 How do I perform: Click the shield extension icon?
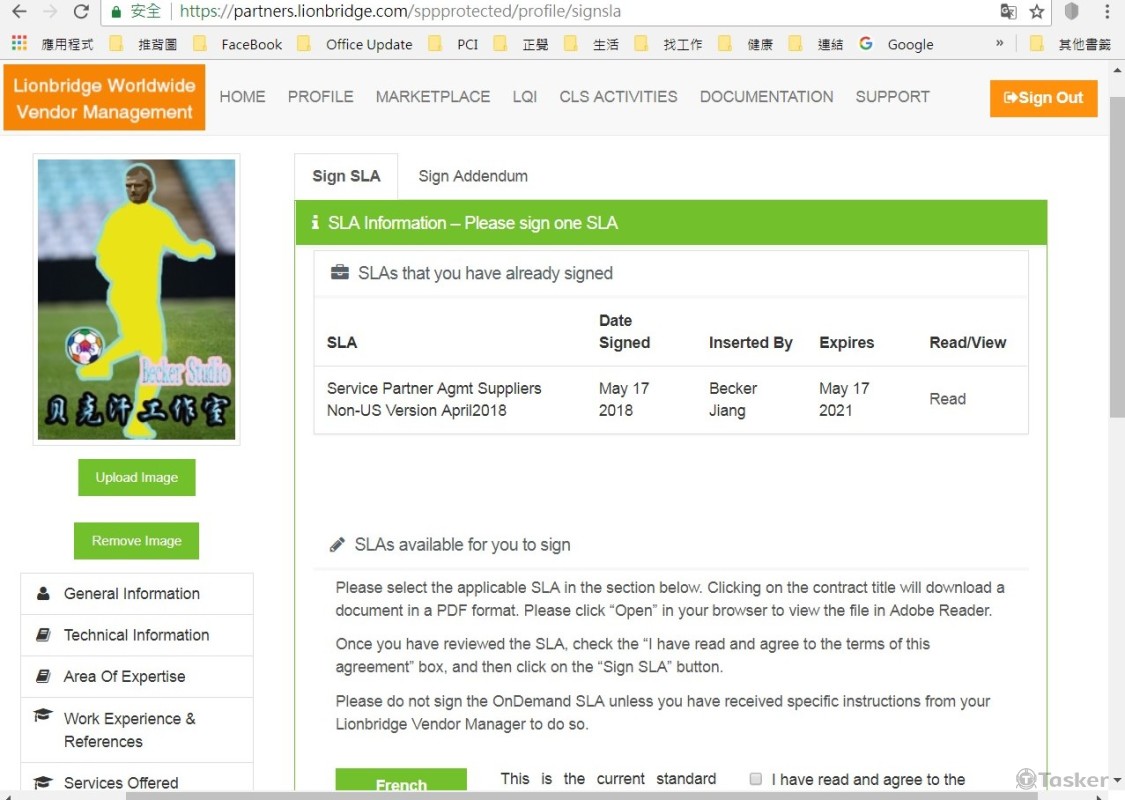click(x=1071, y=12)
